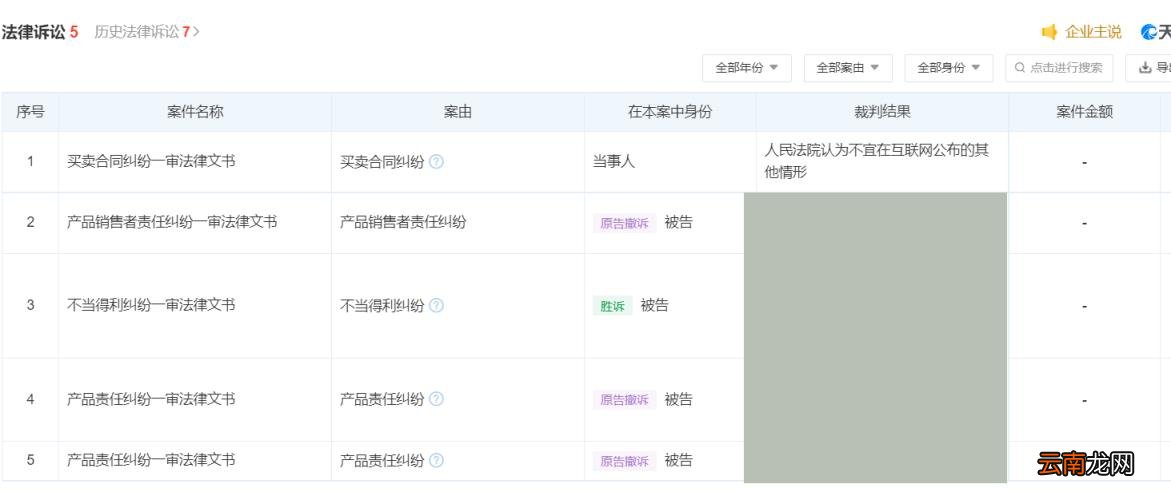The width and height of the screenshot is (1171, 492).
Task: Click help icon beside 买卖合同纠纷 cause
Action: pyautogui.click(x=436, y=161)
